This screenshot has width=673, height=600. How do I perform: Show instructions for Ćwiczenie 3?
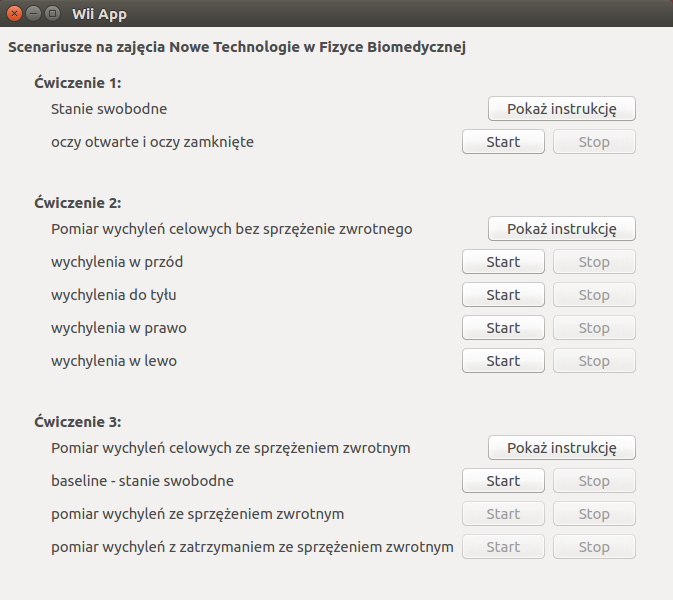coord(561,447)
